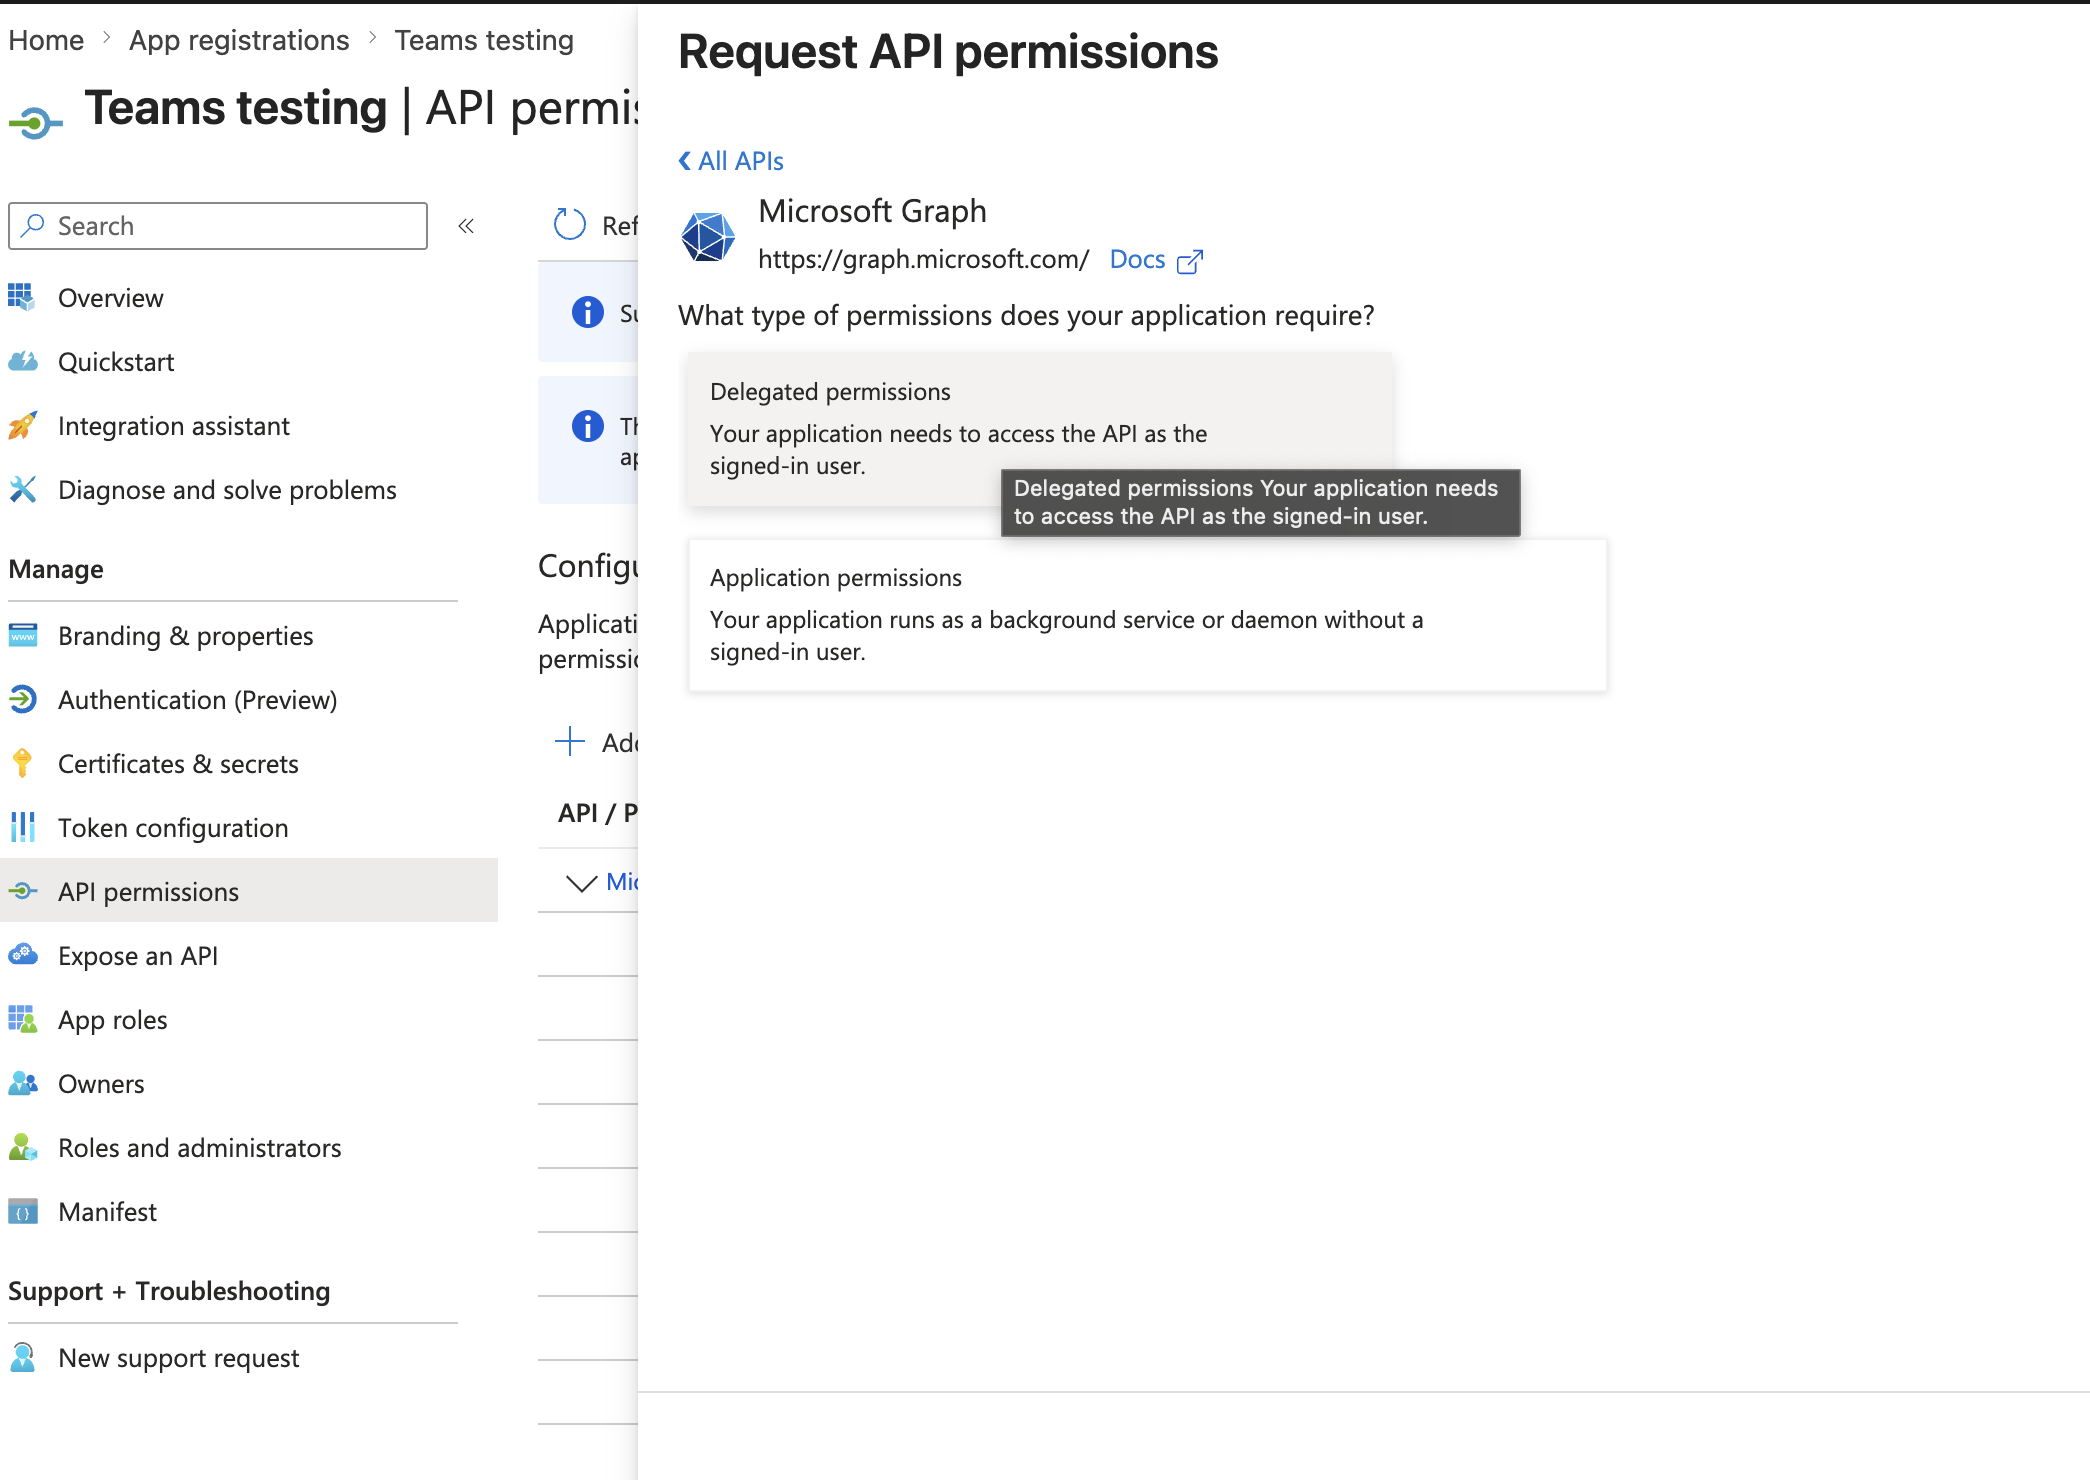This screenshot has height=1480, width=2090.
Task: Click the Microsoft Graph logo icon
Action: (708, 237)
